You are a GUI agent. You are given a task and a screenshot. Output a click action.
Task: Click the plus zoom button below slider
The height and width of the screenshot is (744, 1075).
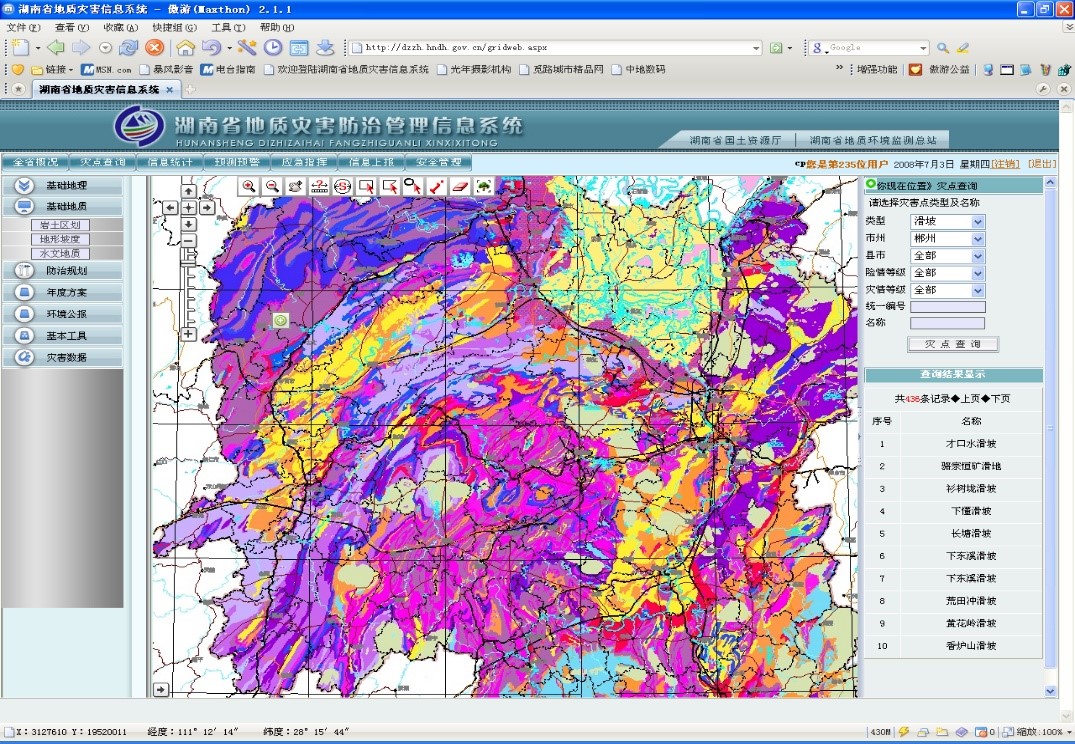[x=188, y=334]
